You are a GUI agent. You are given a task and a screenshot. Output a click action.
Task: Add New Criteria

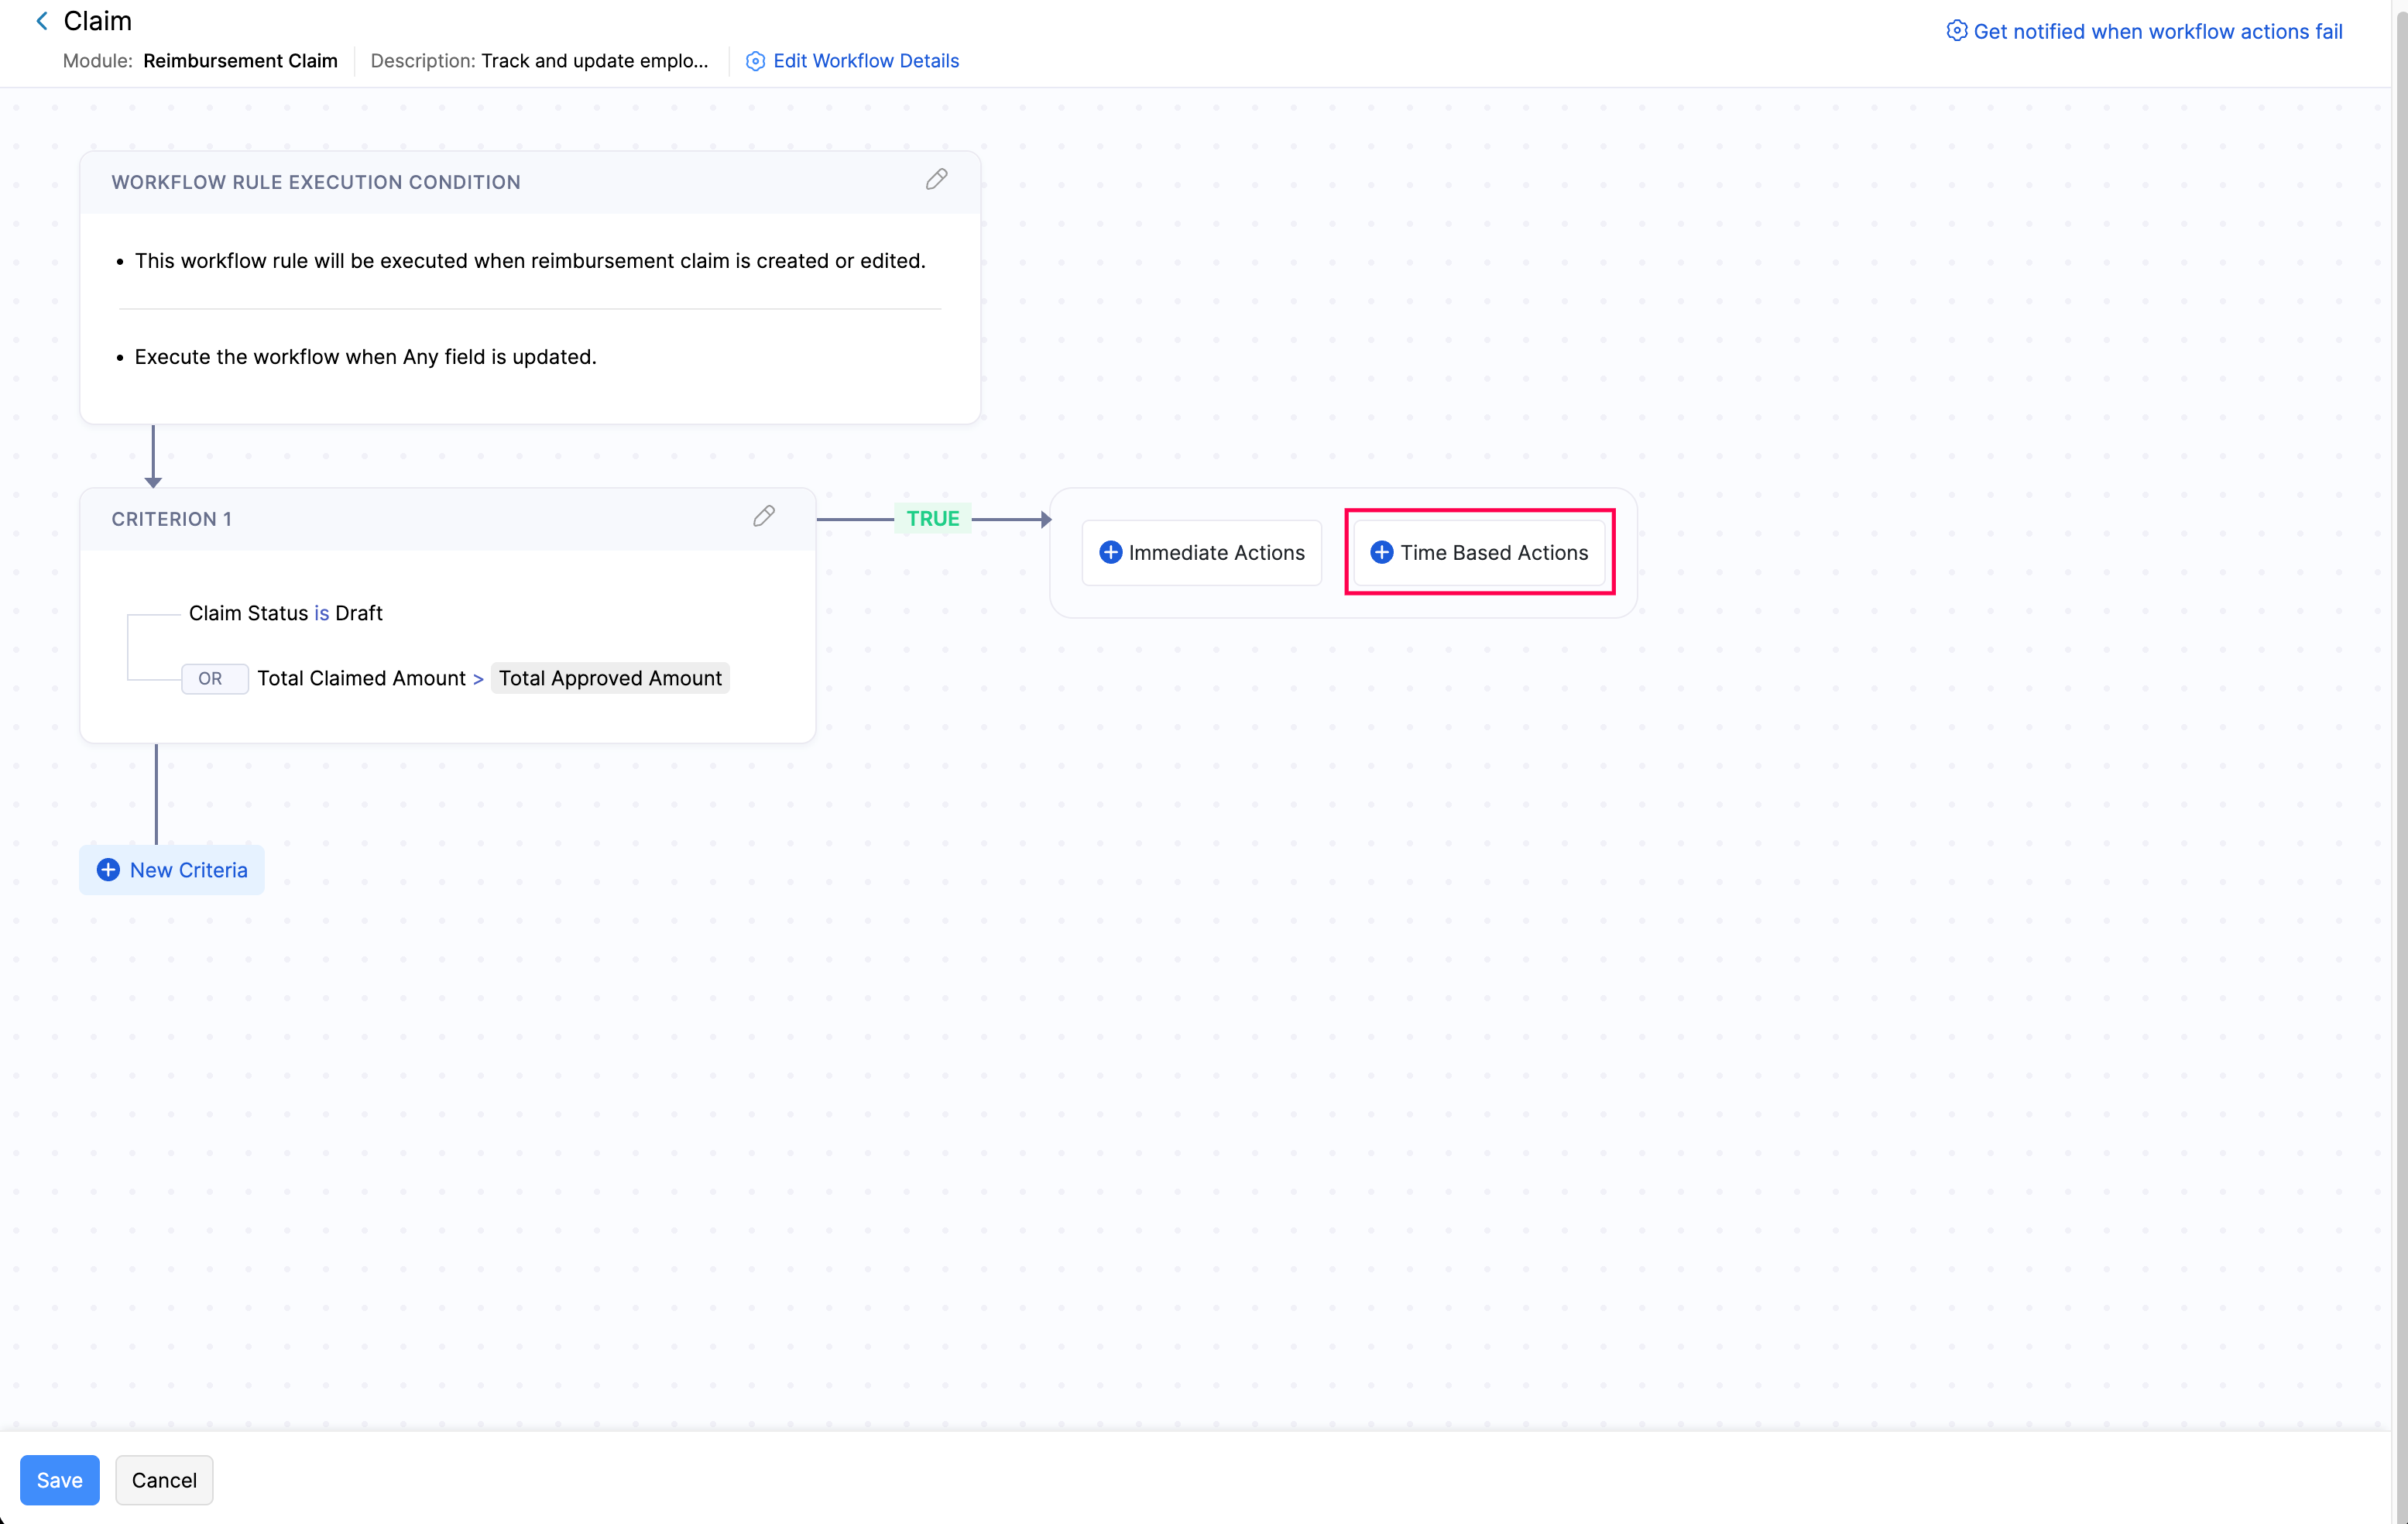coord(172,870)
